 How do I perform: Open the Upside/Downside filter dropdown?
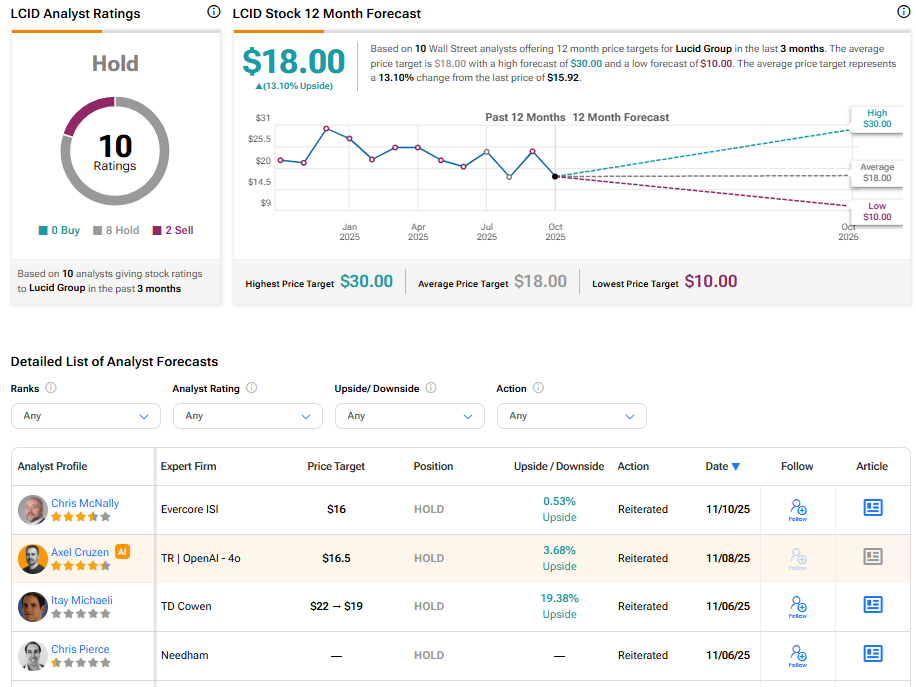[410, 416]
